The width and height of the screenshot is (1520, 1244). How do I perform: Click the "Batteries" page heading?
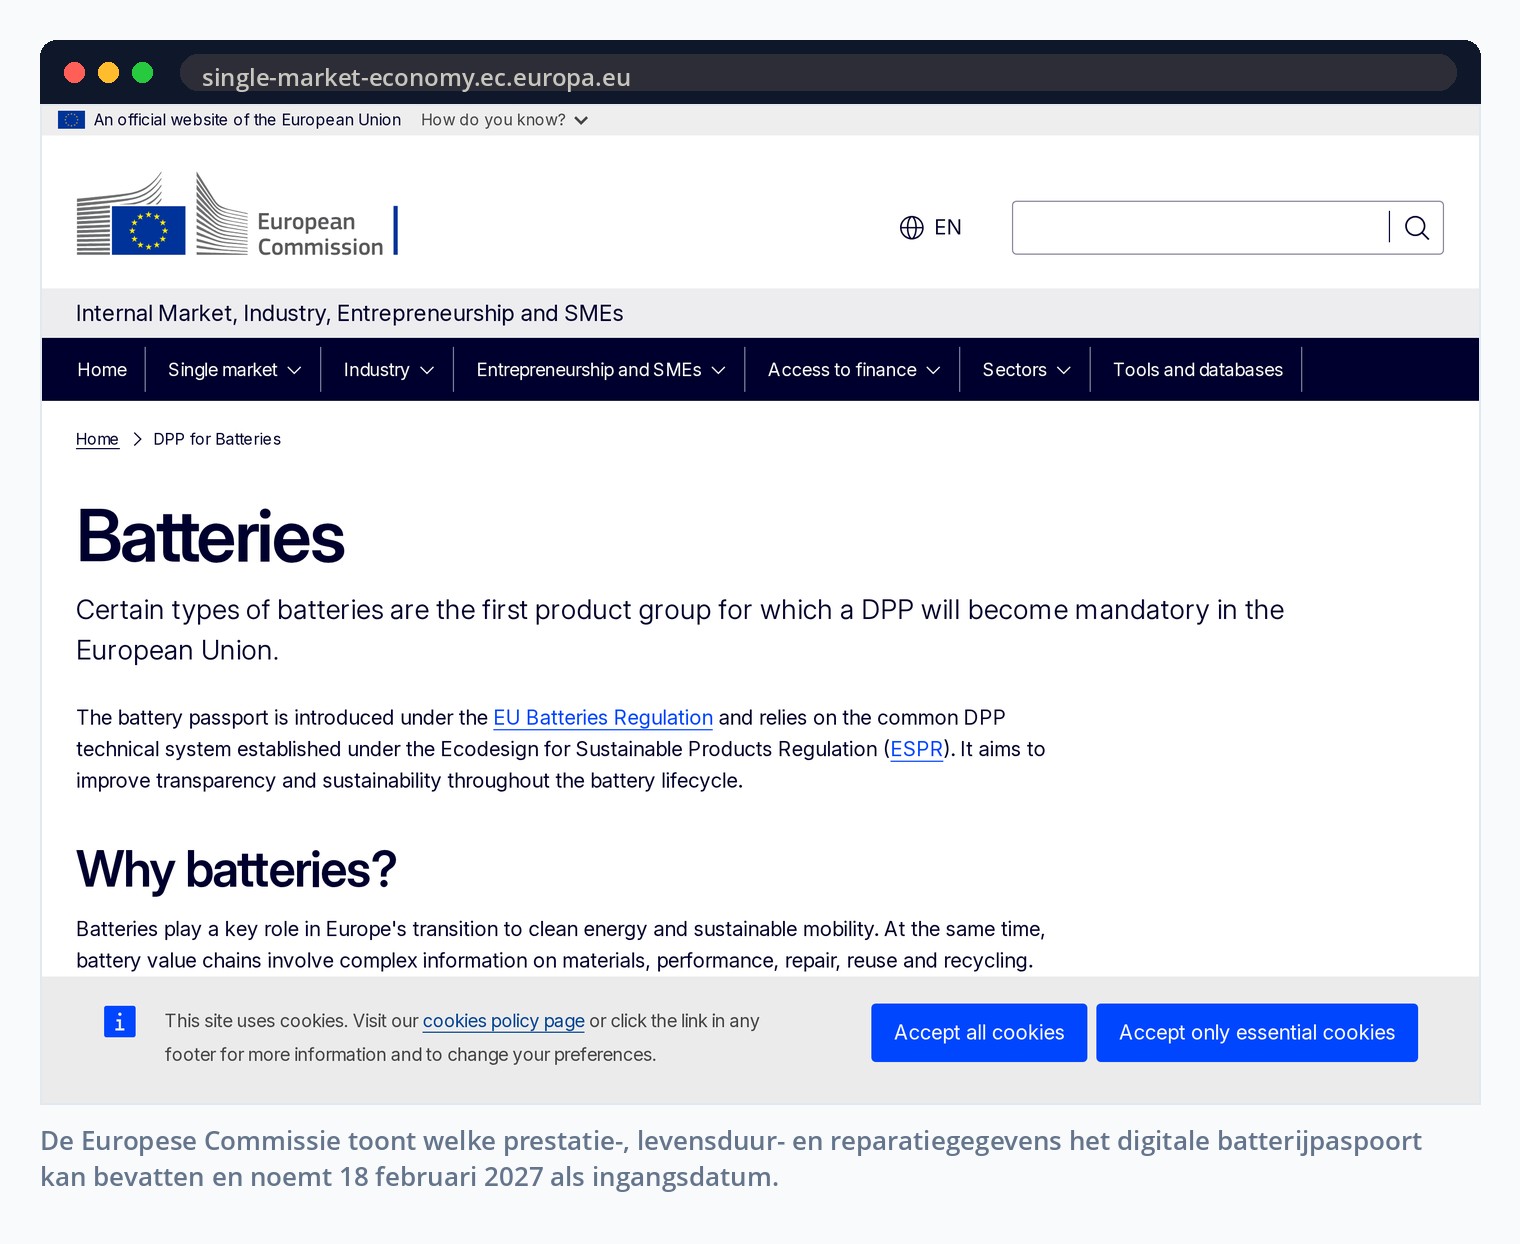pyautogui.click(x=210, y=537)
